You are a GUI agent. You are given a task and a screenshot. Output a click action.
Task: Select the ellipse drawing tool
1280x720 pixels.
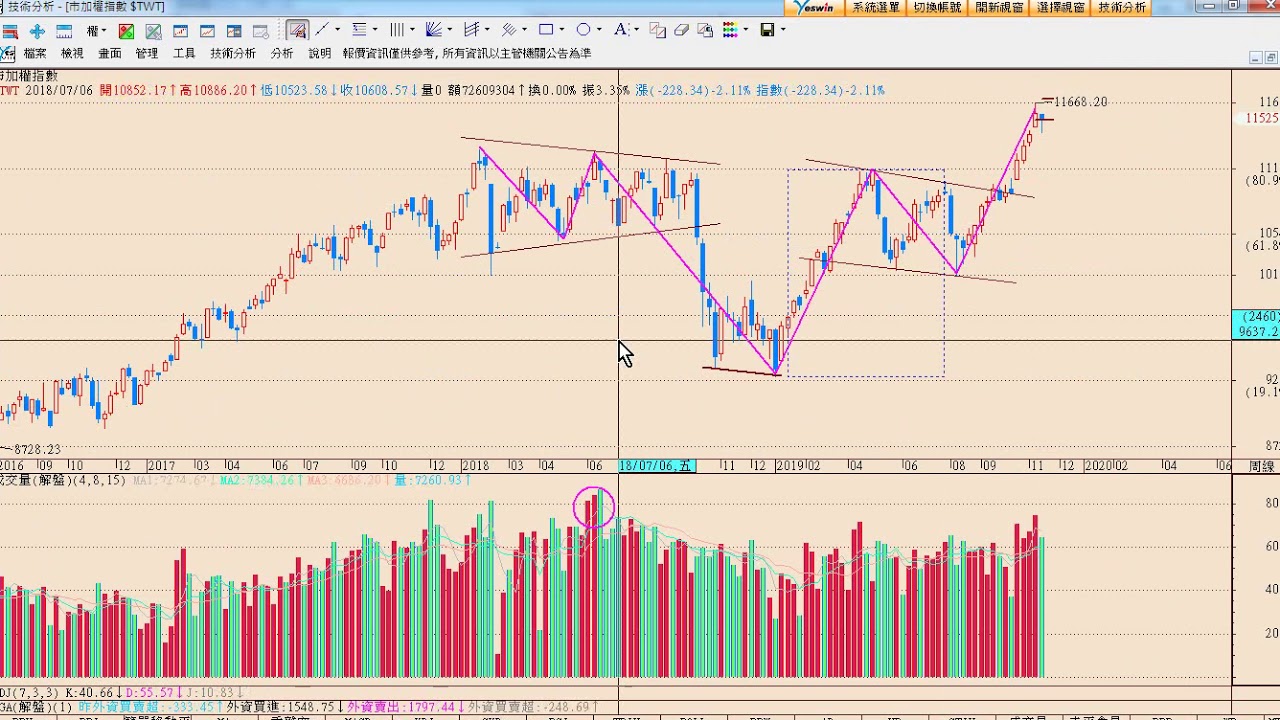click(x=583, y=30)
